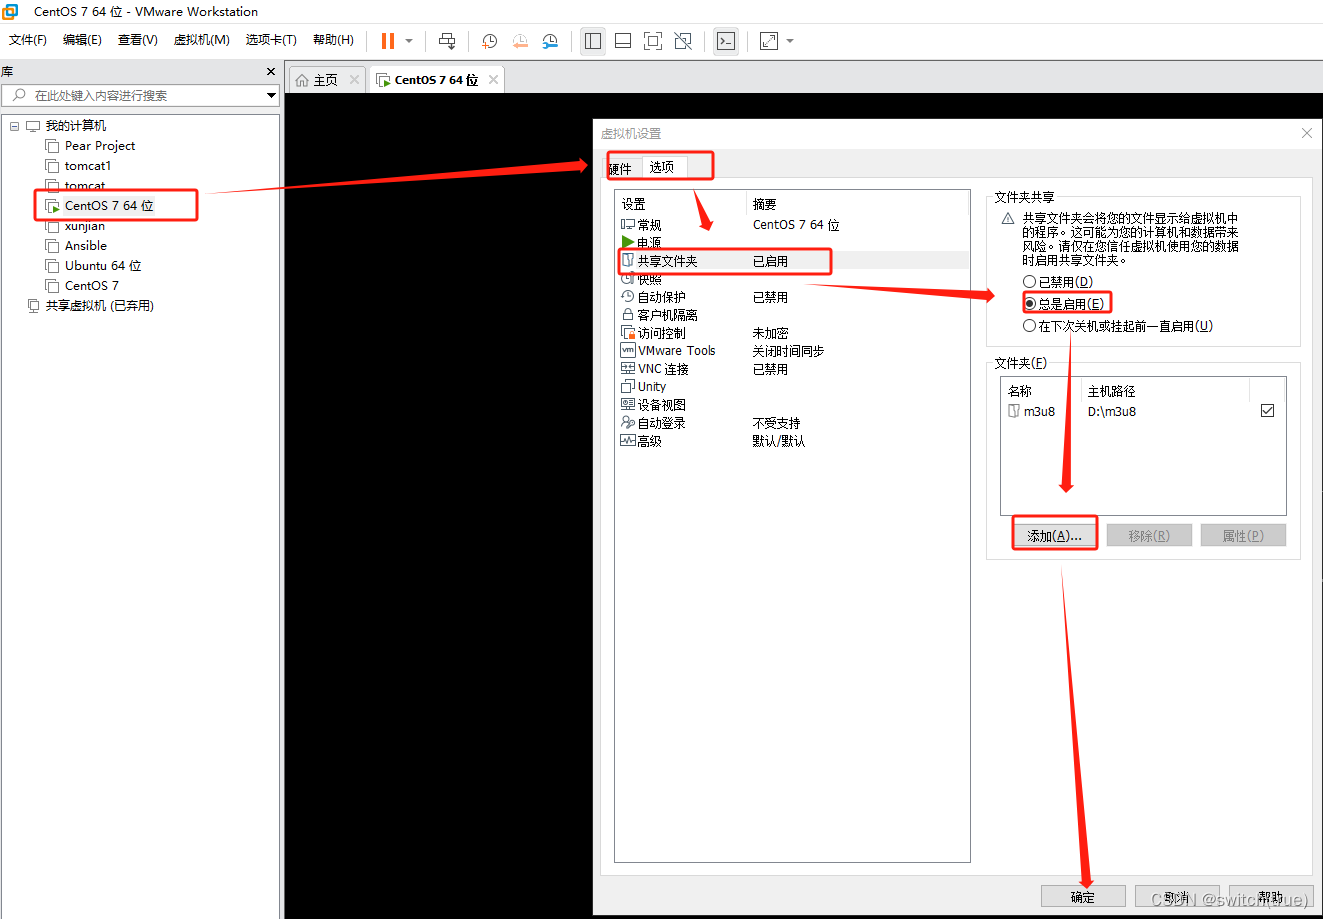The image size is (1323, 919).
Task: Revert the virtual machine to its snapshot
Action: click(520, 41)
